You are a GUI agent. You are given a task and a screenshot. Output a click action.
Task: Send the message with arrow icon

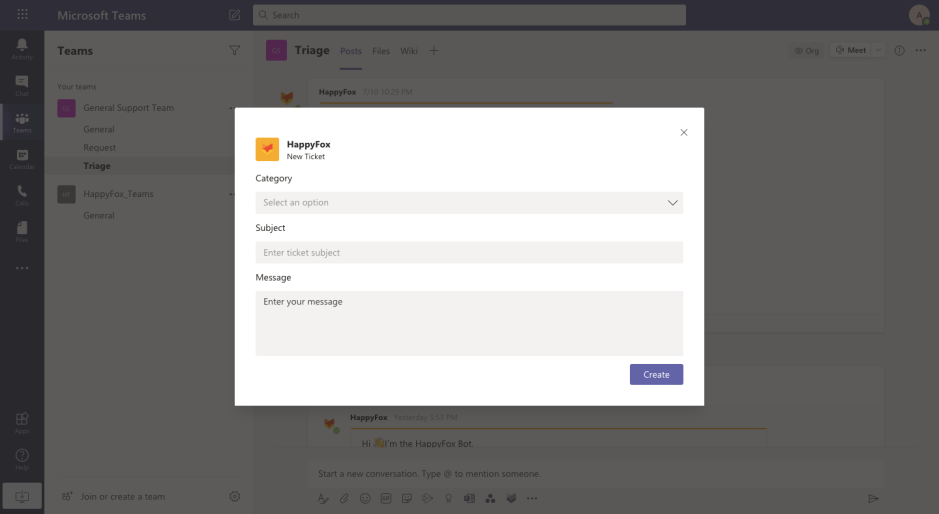[874, 498]
